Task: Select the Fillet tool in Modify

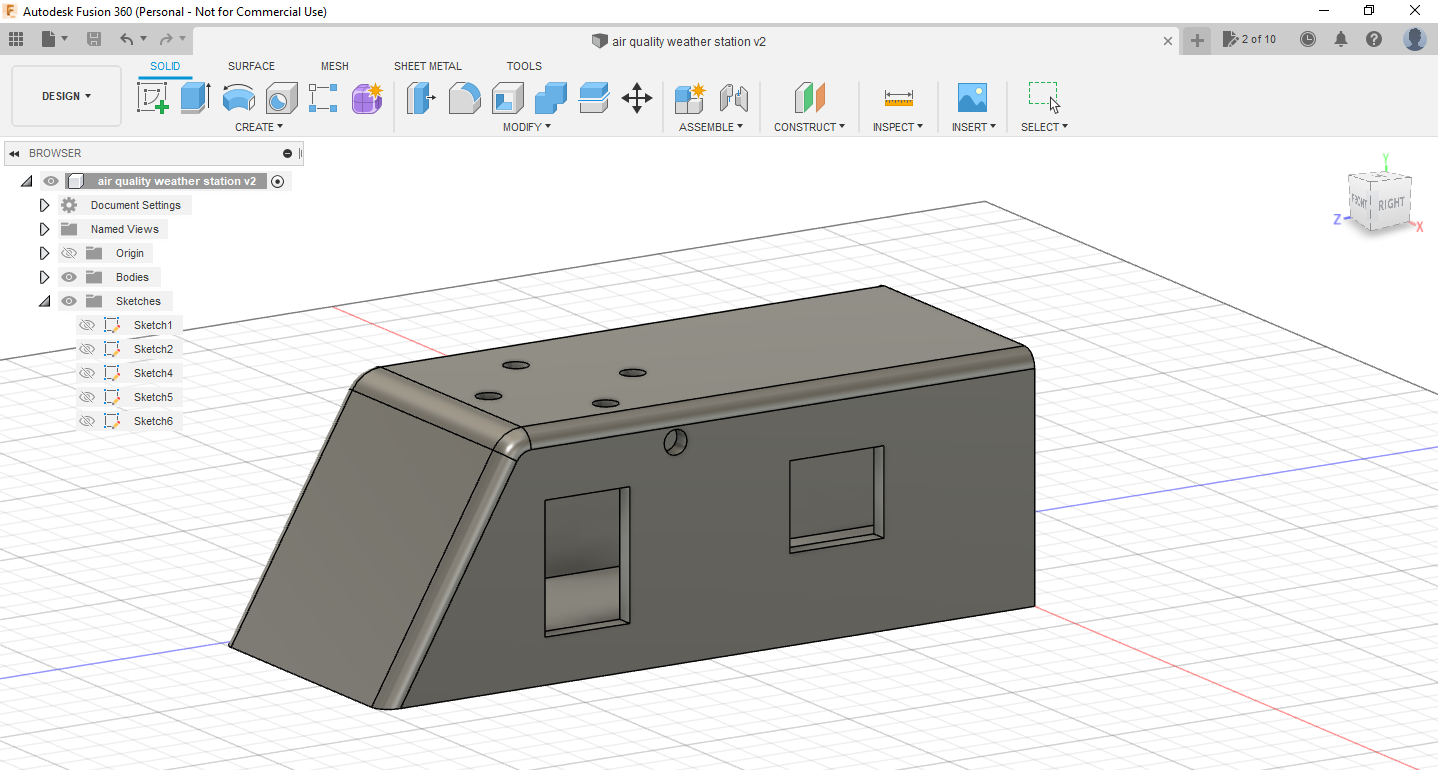Action: coord(464,97)
